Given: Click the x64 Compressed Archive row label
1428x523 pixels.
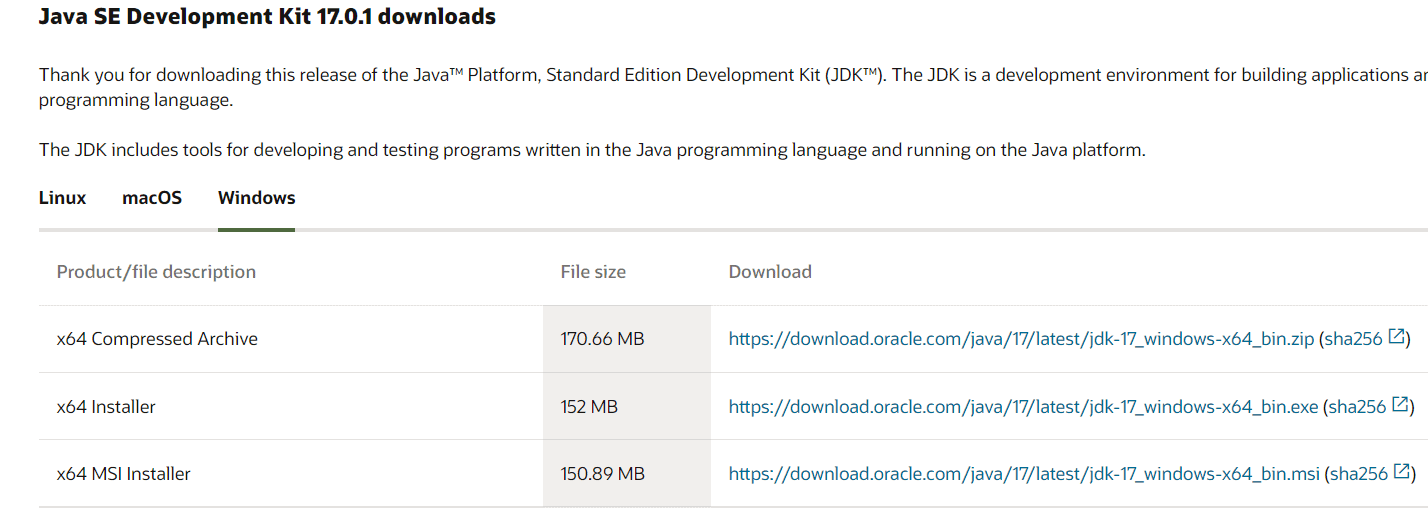Looking at the screenshot, I should pyautogui.click(x=157, y=339).
